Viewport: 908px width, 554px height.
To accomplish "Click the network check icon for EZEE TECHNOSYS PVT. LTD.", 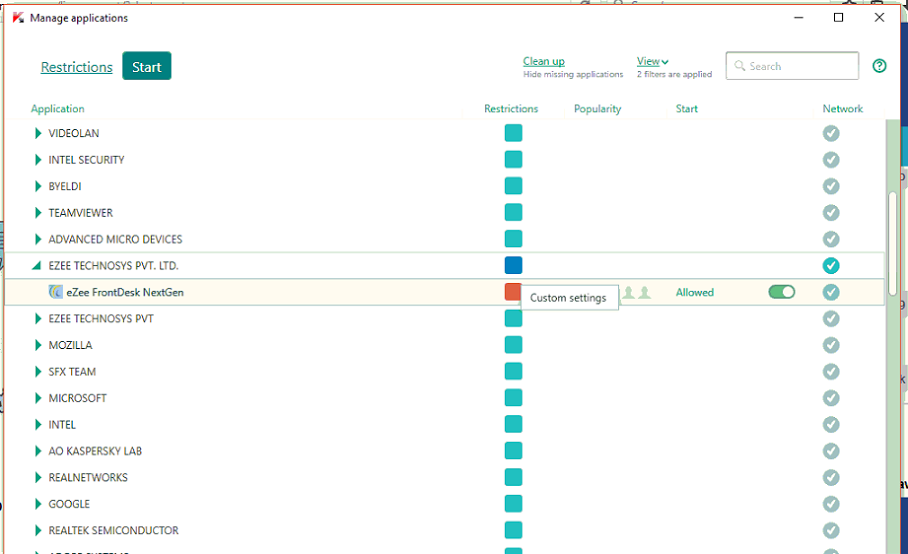I will point(831,266).
